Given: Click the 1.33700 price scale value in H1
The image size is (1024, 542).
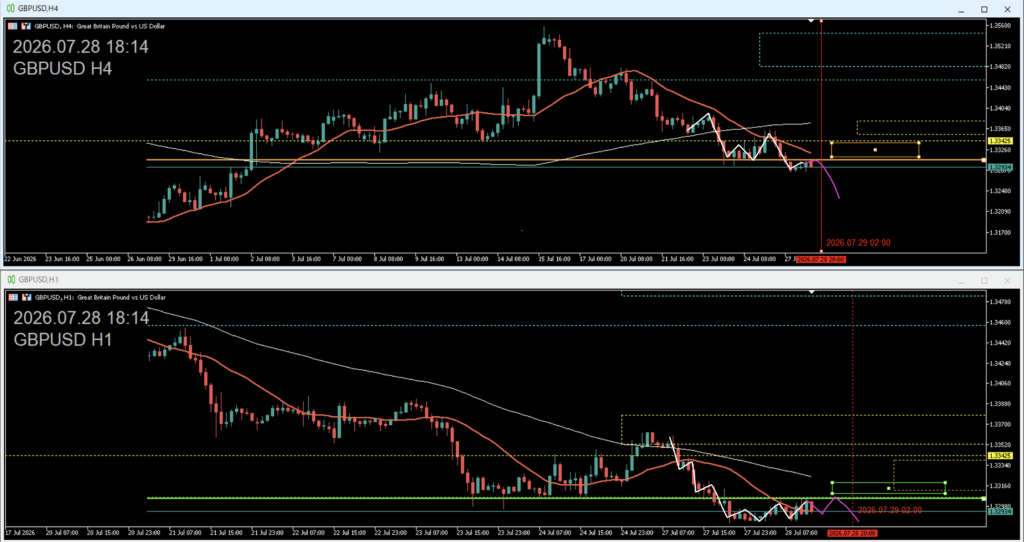Looking at the screenshot, I should click(x=1001, y=424).
